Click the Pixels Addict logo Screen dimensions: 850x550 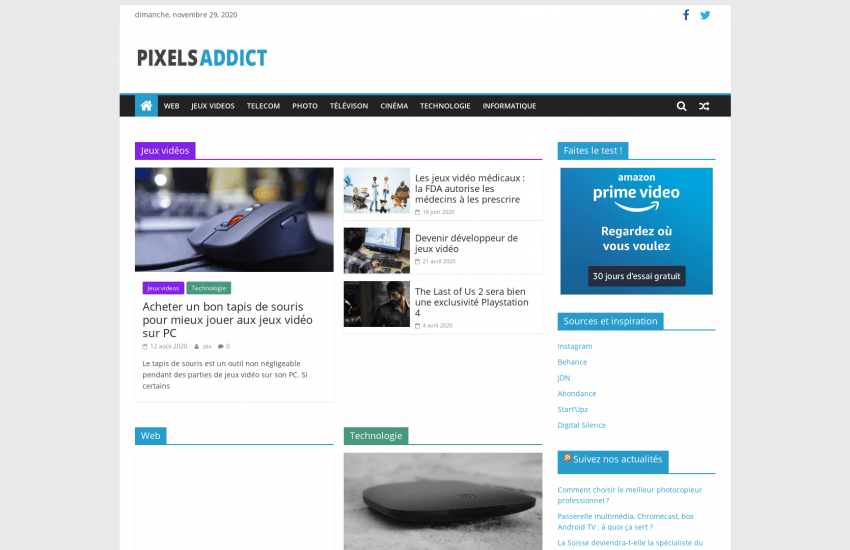202,58
